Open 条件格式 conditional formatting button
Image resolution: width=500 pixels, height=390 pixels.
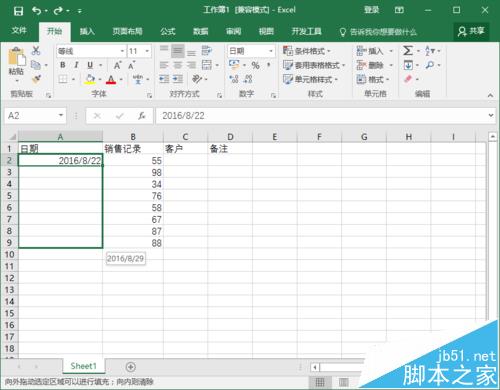307,51
